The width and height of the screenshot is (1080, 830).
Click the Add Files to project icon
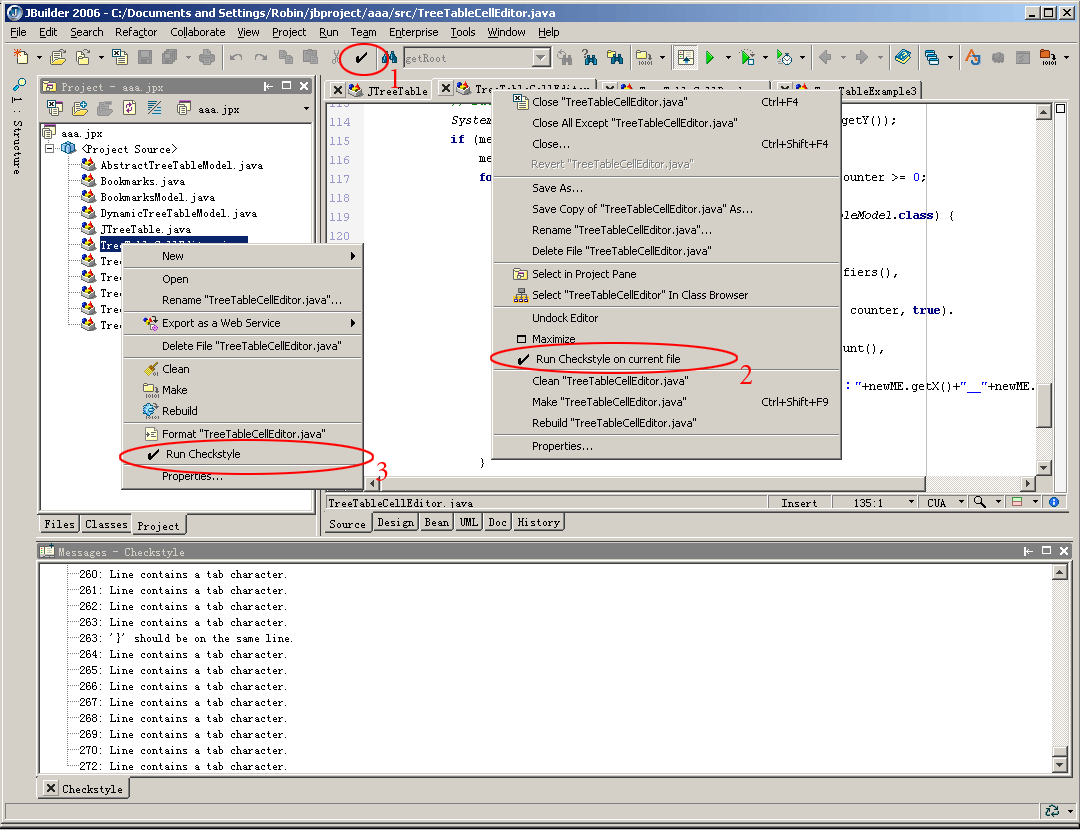(80, 108)
